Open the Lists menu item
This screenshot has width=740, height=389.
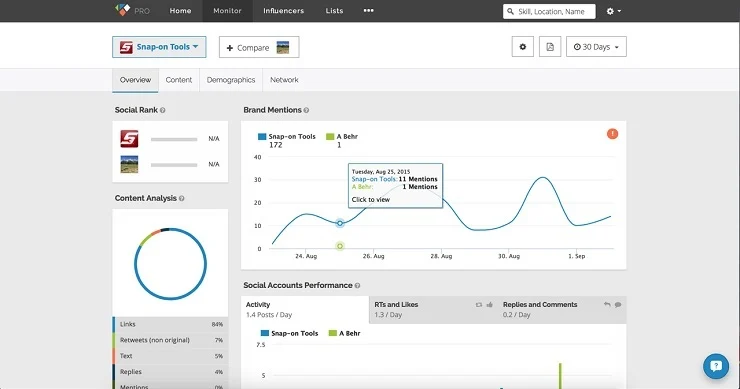pos(334,11)
